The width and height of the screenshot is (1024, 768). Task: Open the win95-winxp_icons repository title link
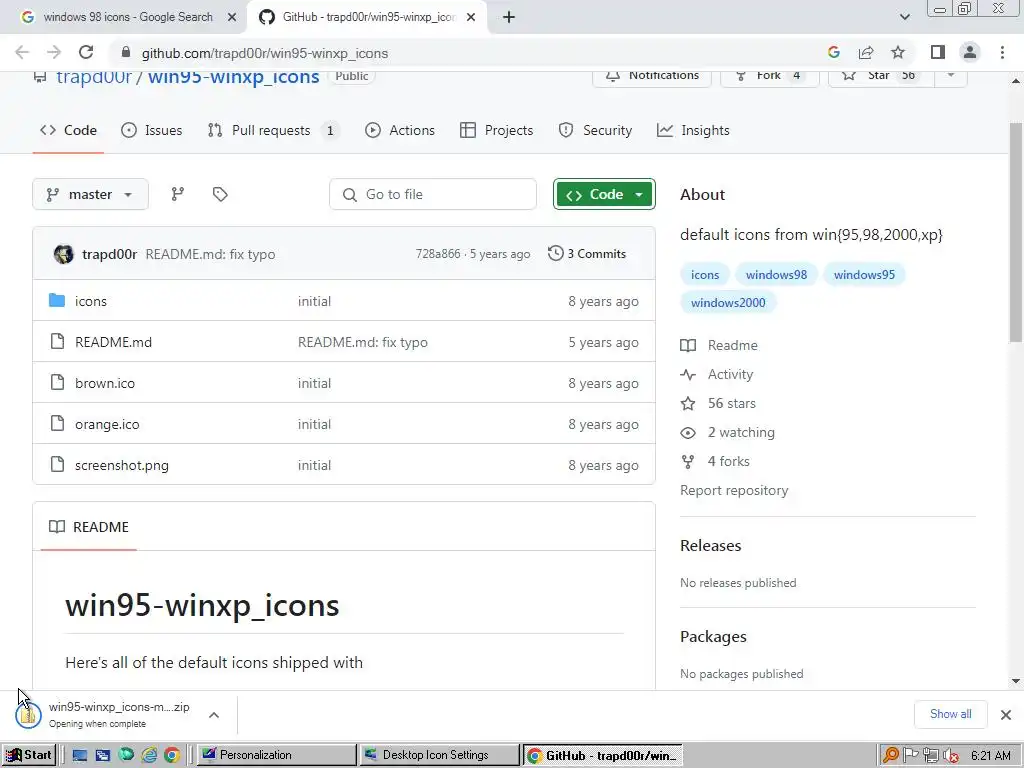233,76
